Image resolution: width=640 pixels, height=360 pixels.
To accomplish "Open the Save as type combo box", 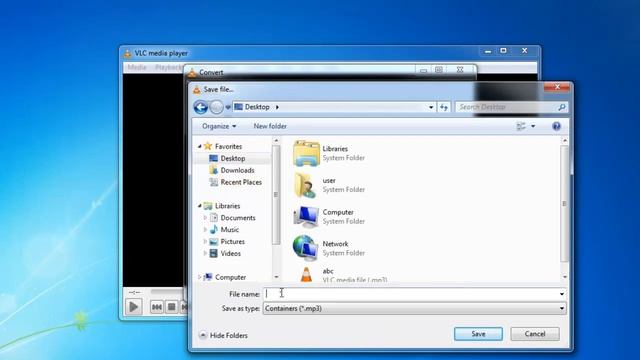I will (414, 309).
